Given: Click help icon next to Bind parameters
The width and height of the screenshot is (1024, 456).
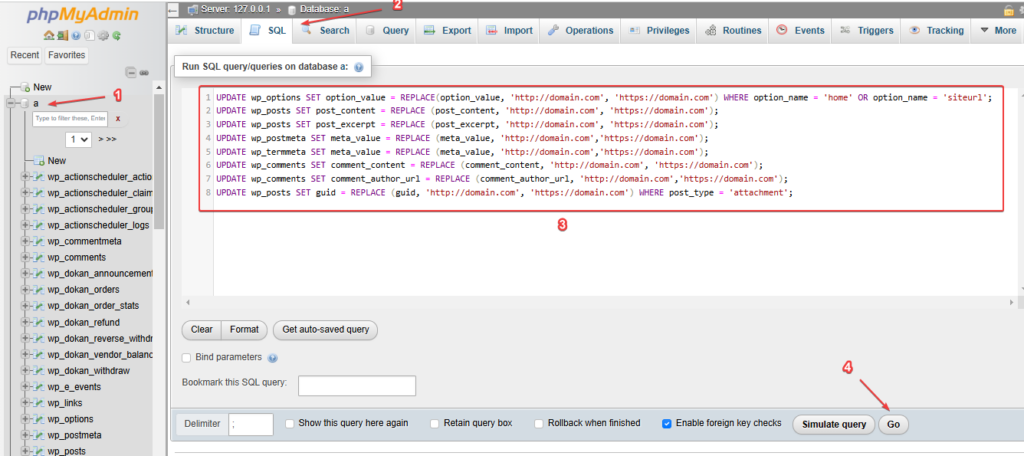Looking at the screenshot, I should tap(273, 358).
